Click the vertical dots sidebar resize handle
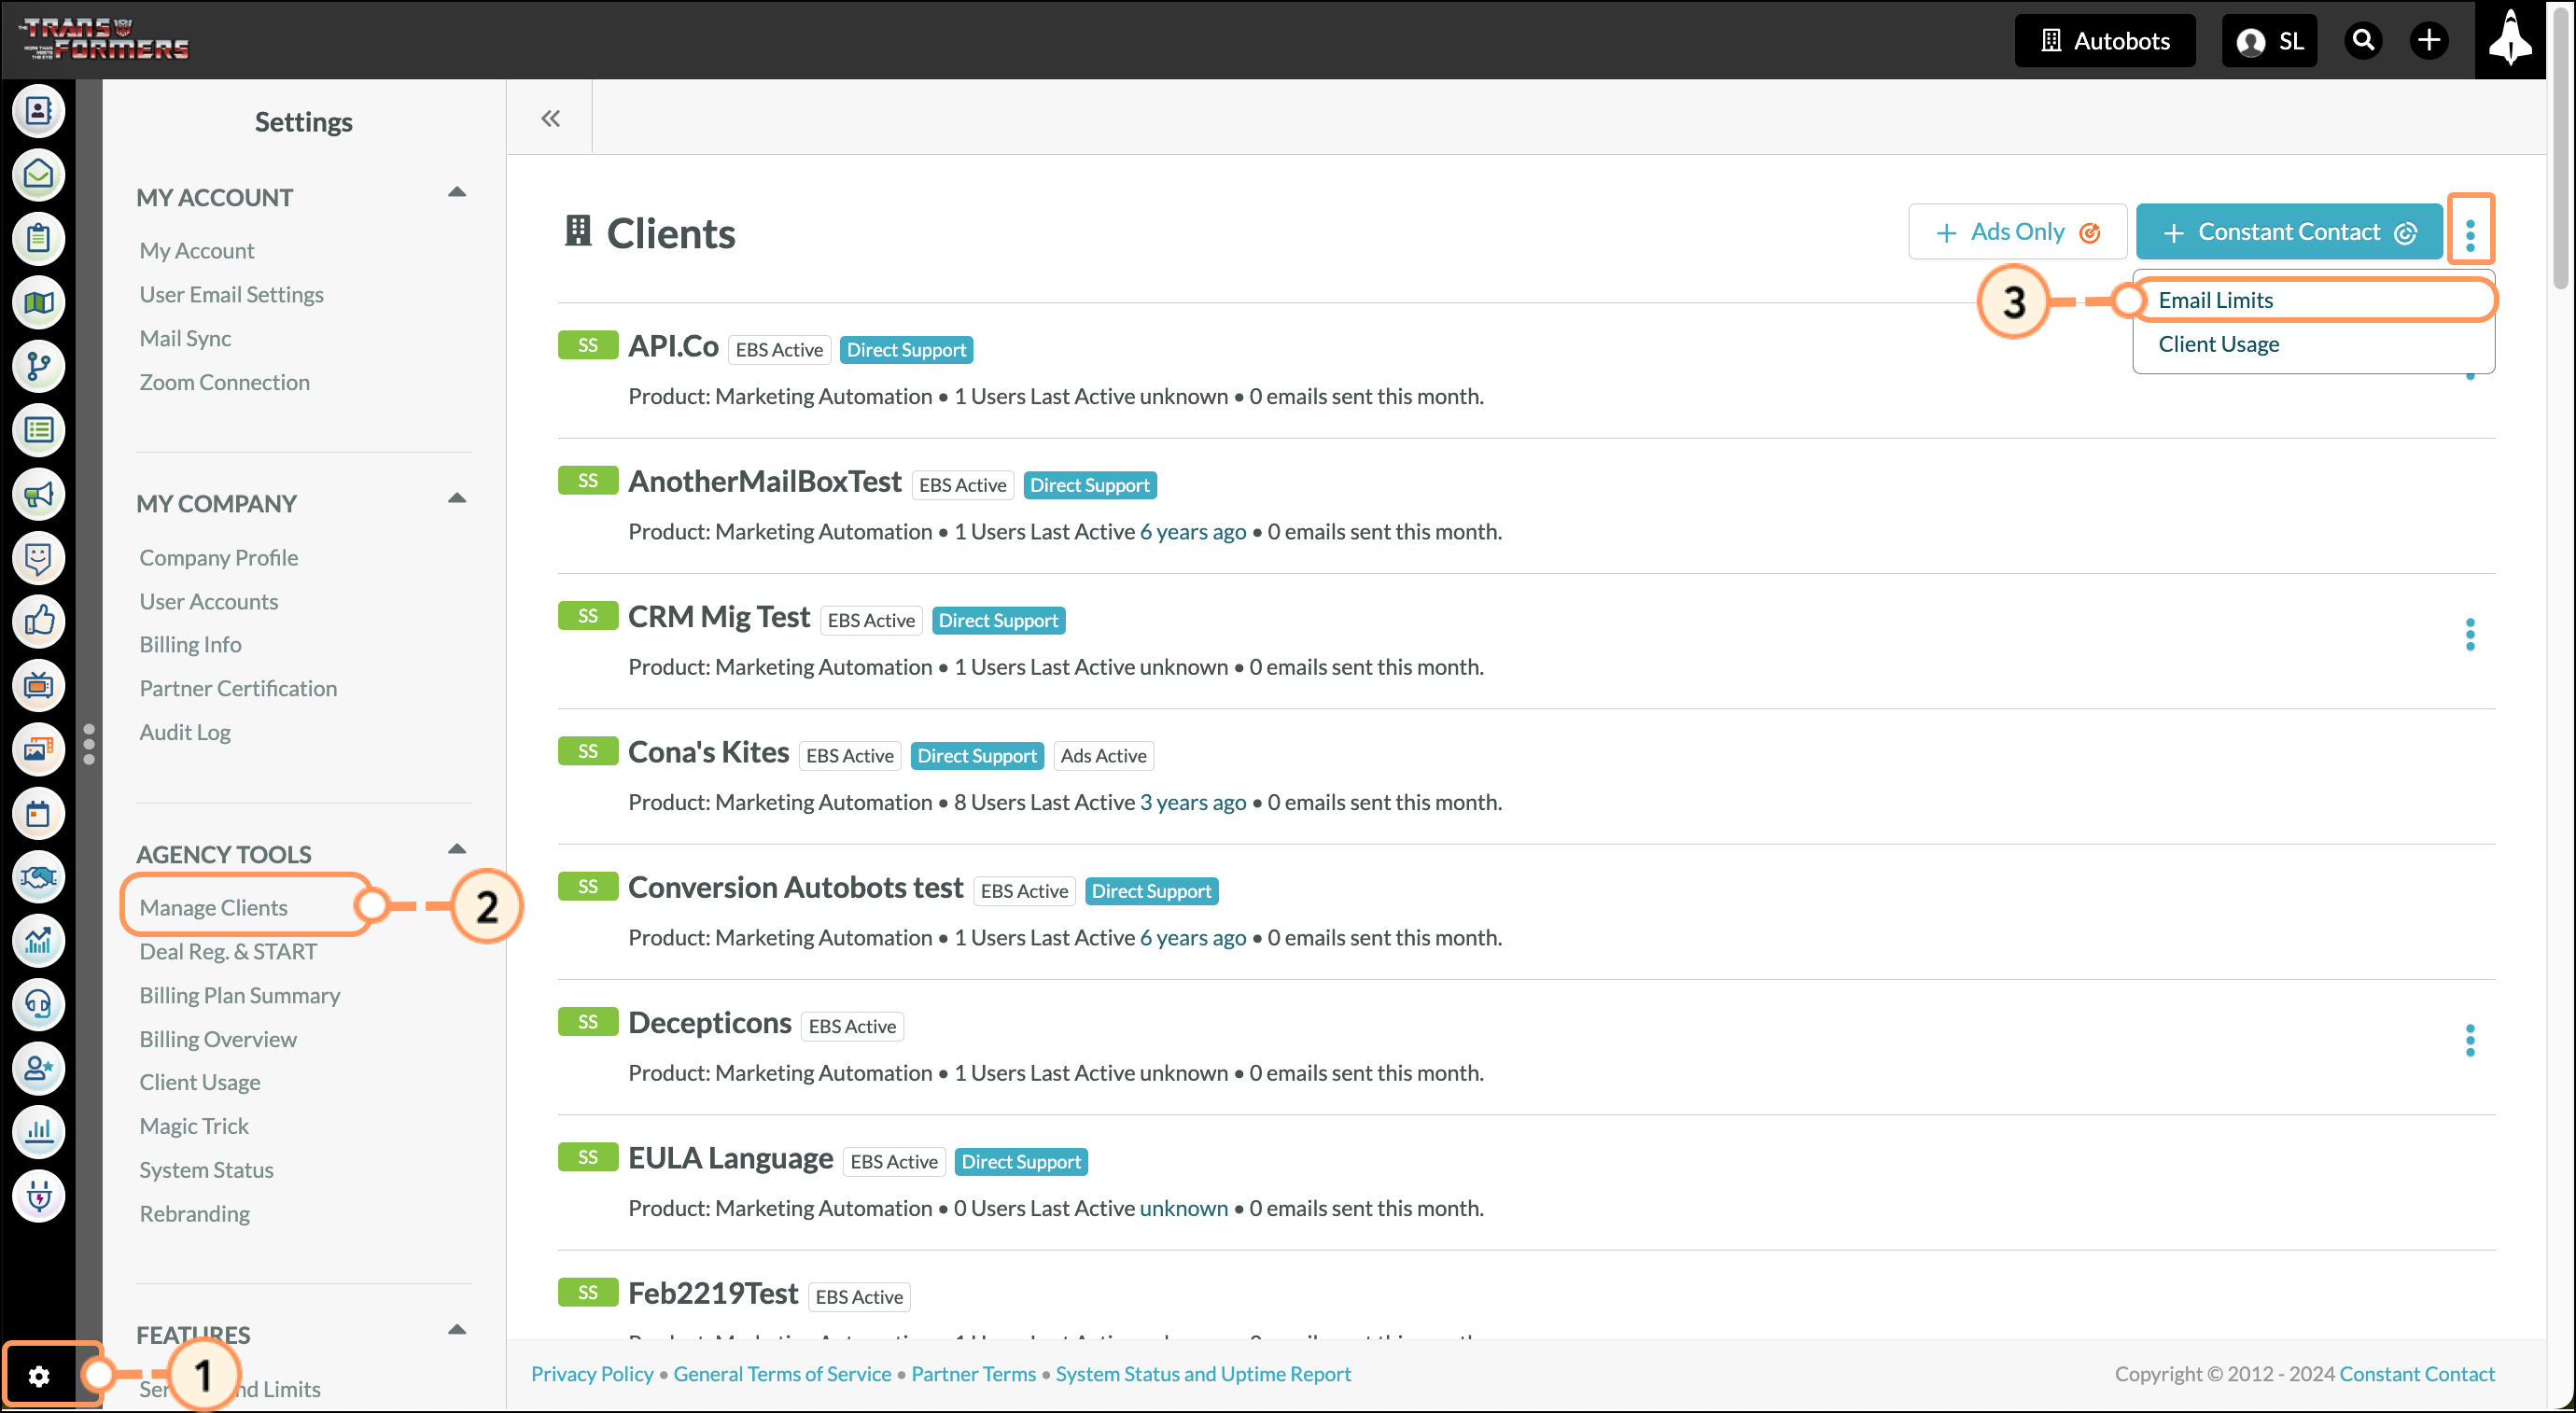The image size is (2576, 1413). tap(89, 744)
